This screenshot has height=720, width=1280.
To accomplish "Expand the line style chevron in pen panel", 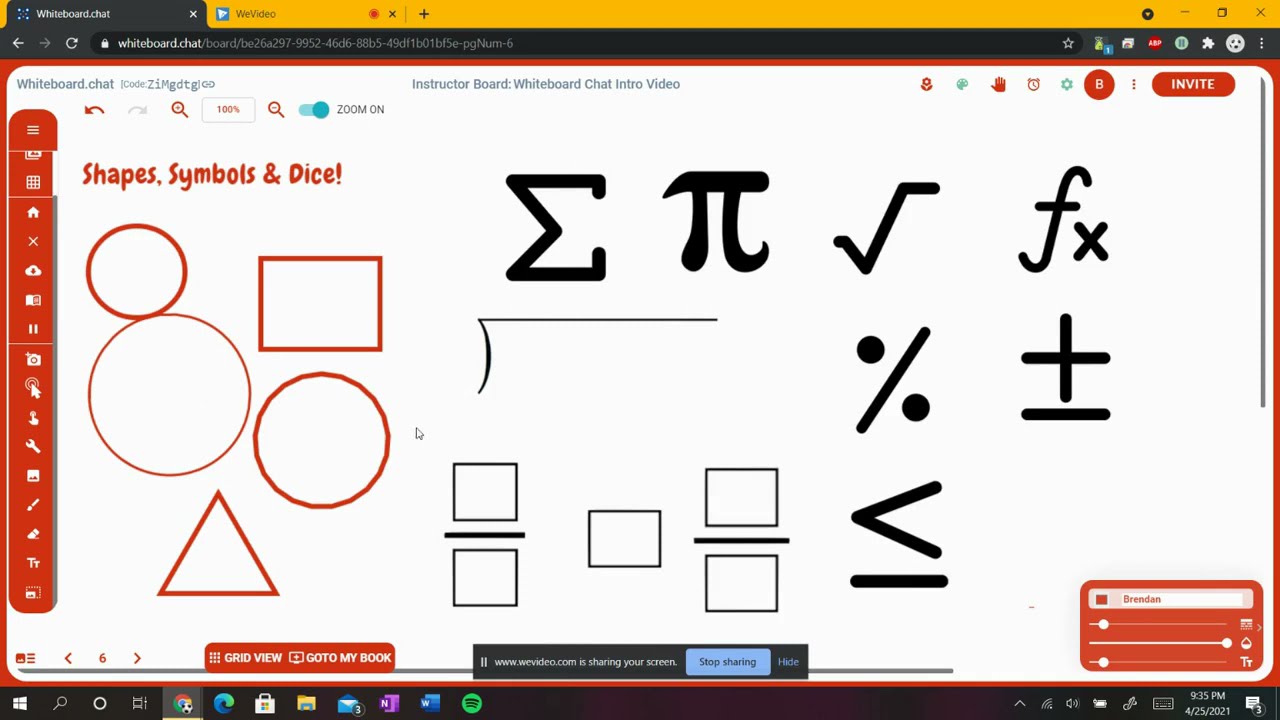I will [1259, 627].
